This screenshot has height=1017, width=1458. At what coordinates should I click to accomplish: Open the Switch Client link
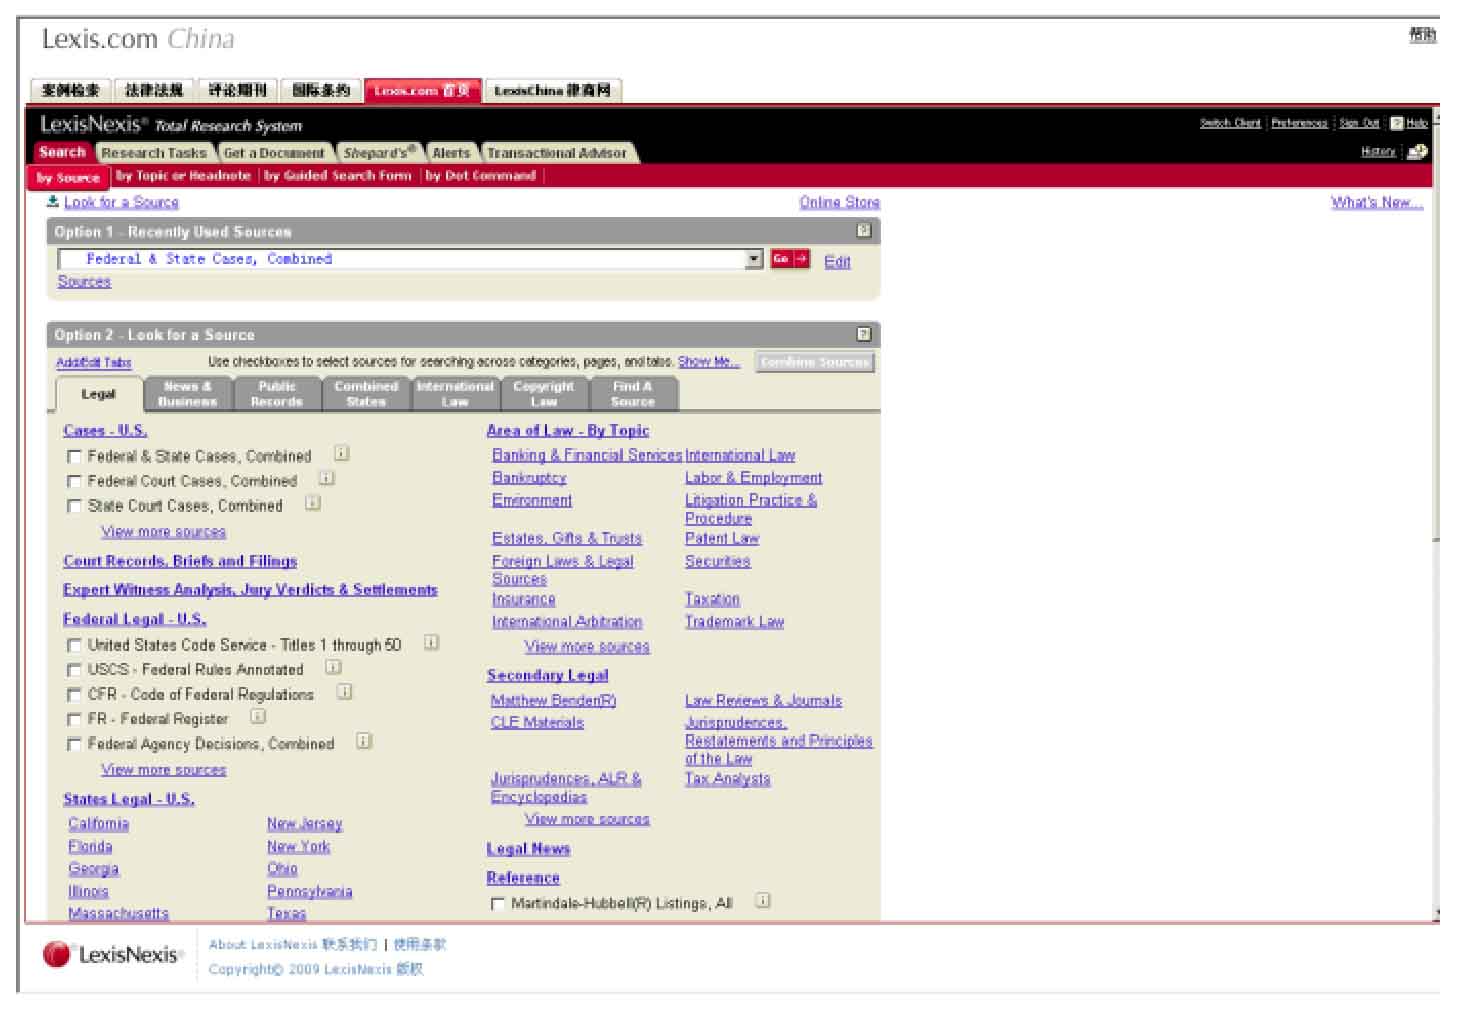pos(1230,123)
